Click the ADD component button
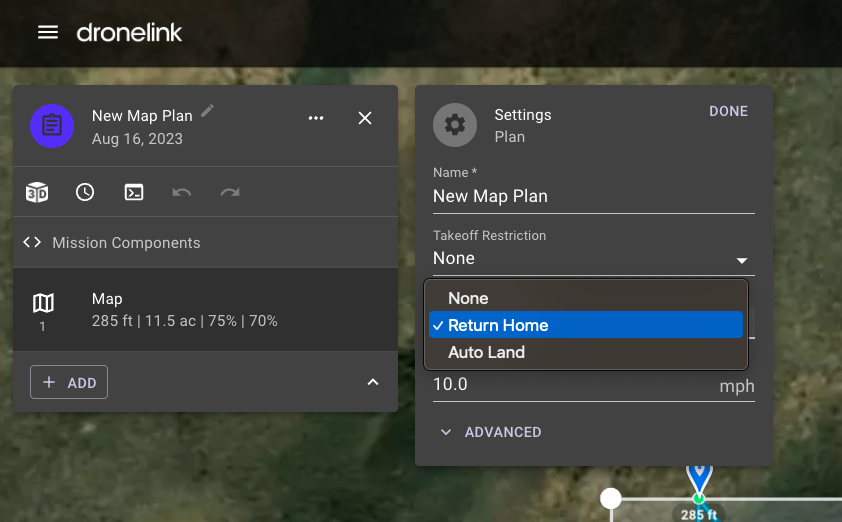This screenshot has width=842, height=522. coord(69,382)
